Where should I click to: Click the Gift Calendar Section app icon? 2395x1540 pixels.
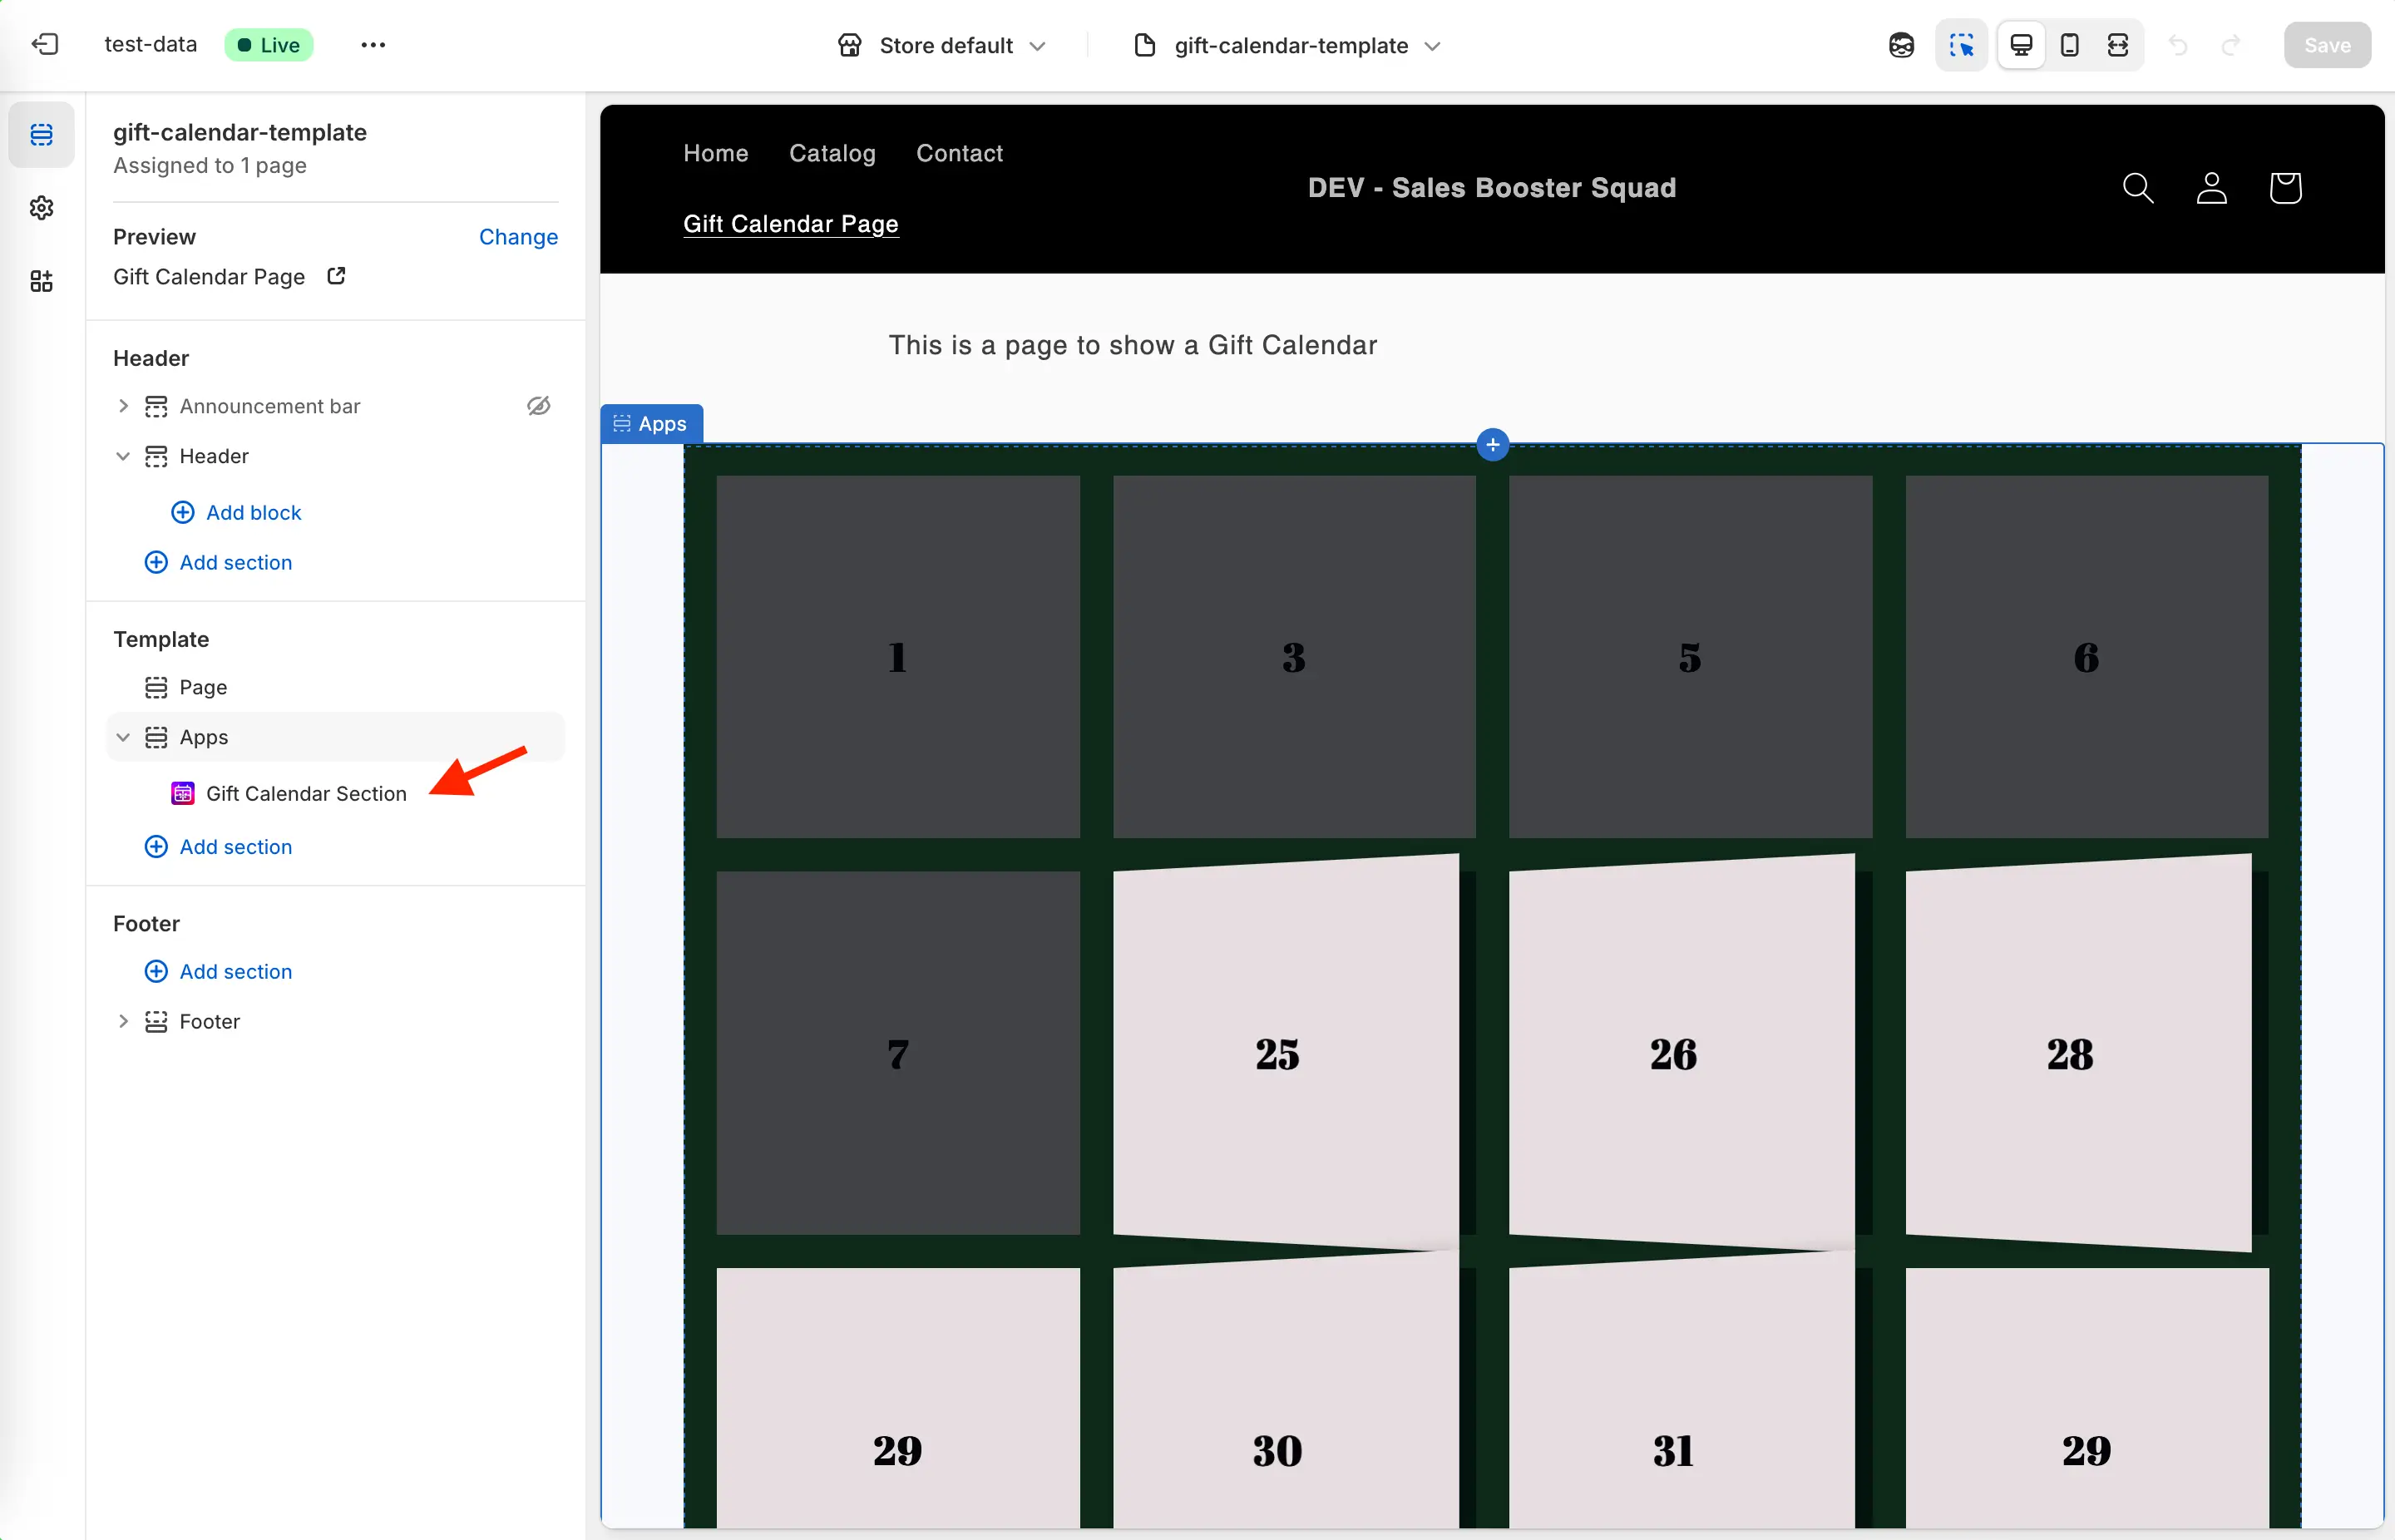(182, 793)
